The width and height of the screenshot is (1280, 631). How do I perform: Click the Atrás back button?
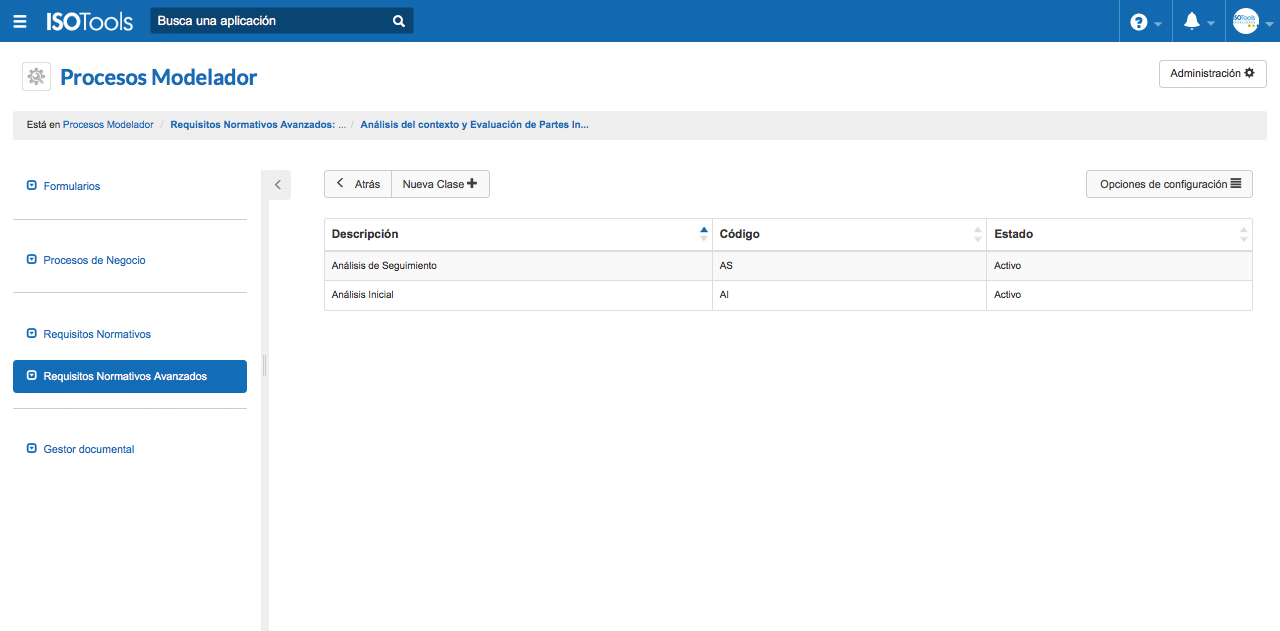[x=358, y=184]
